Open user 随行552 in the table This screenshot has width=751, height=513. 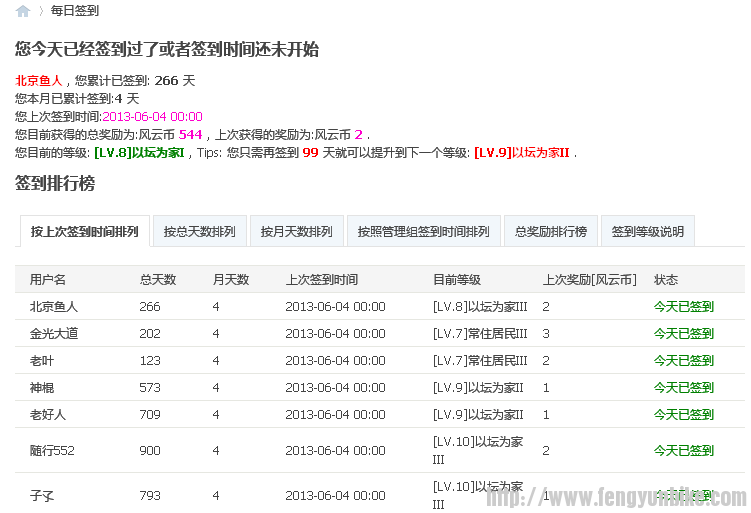52,450
